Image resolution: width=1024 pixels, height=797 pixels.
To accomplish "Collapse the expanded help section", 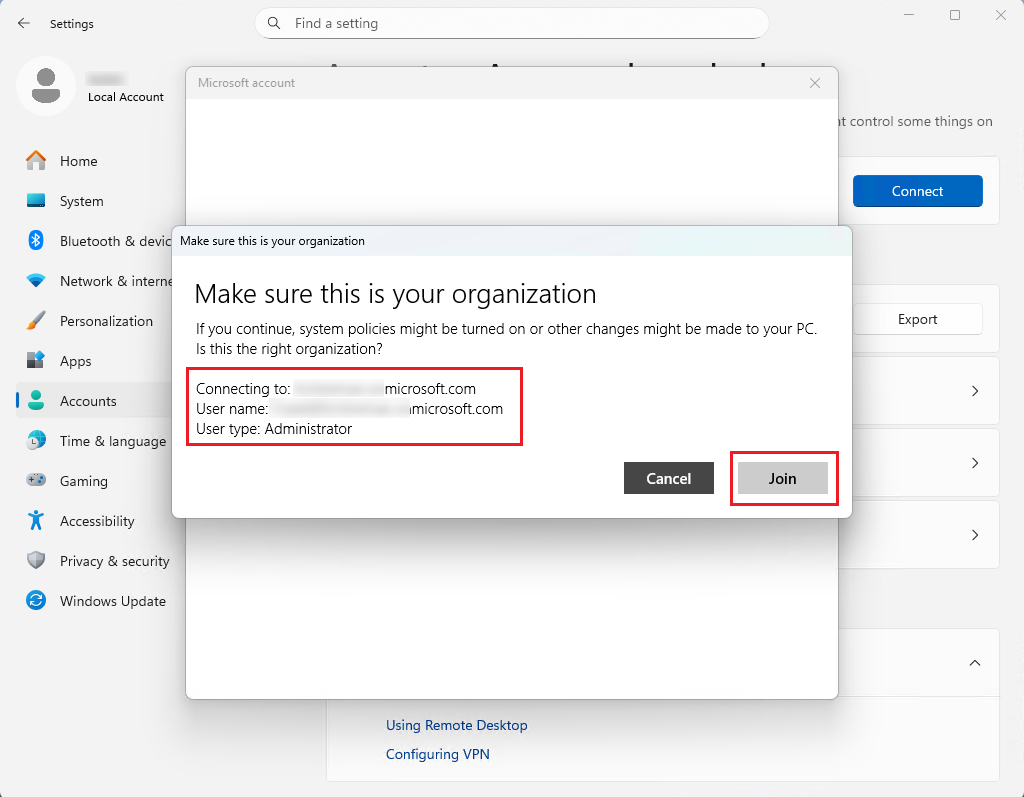I will [x=974, y=662].
